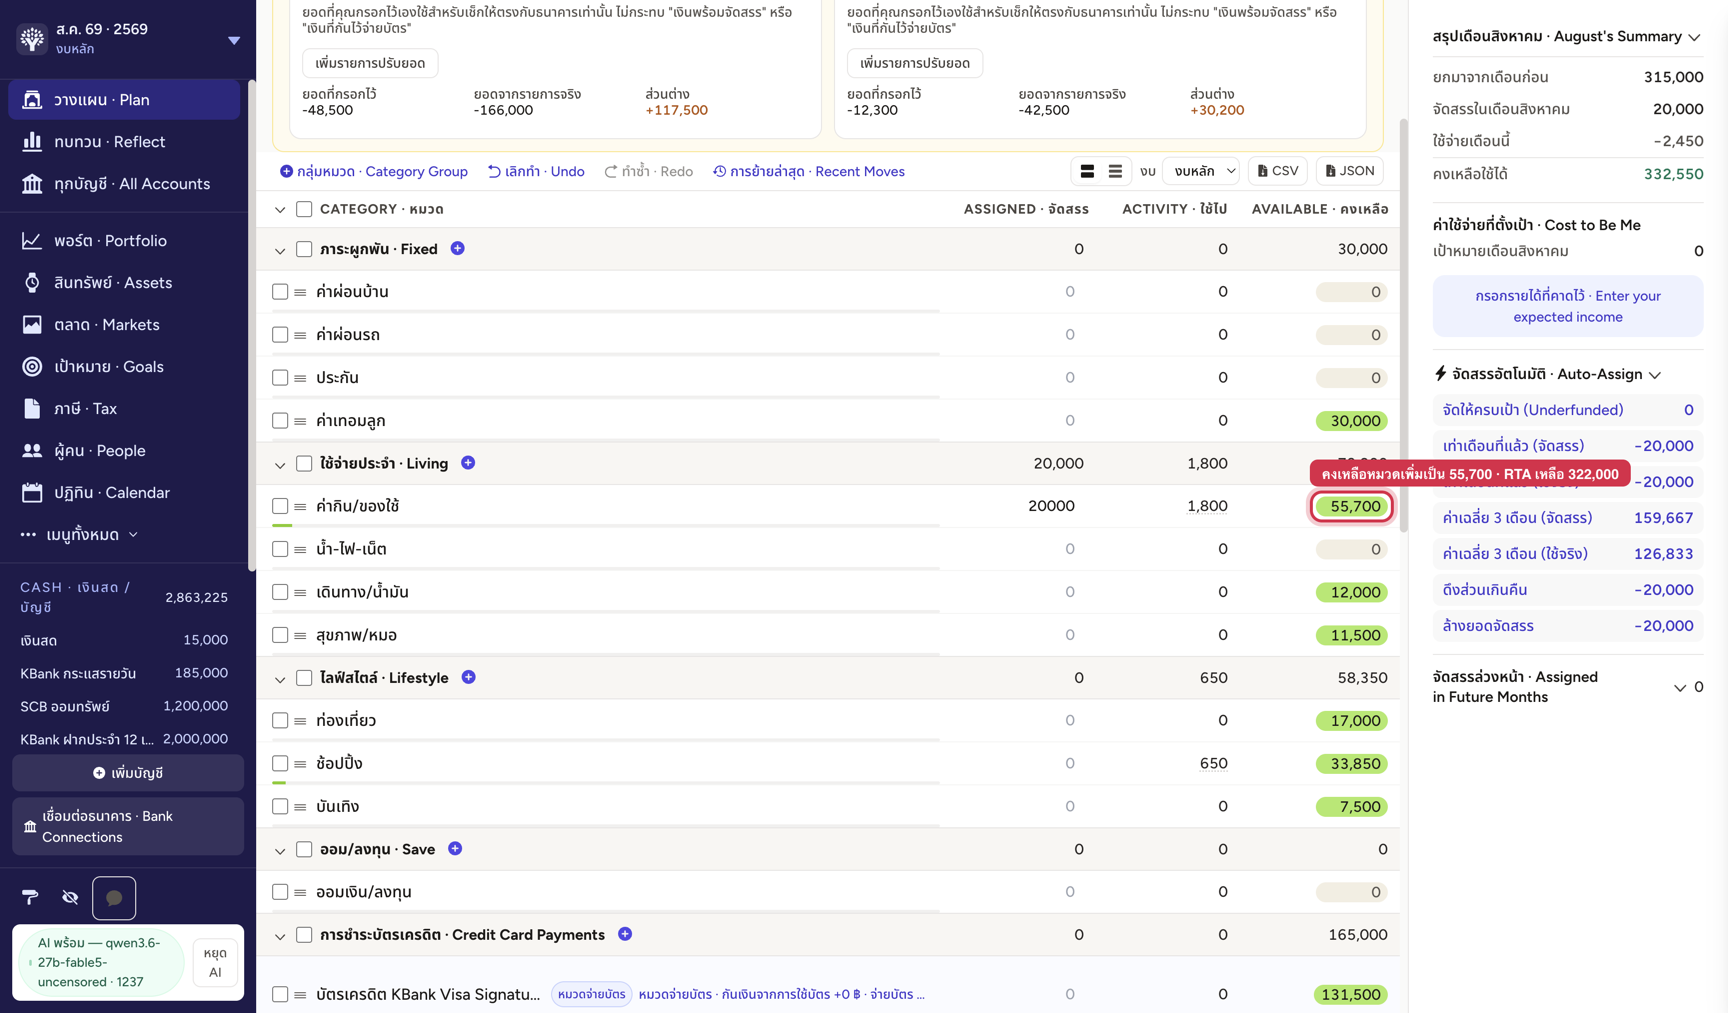This screenshot has height=1013, width=1728.
Task: Click the drag handle on ค่าผ่อนรถ row
Action: coord(300,335)
